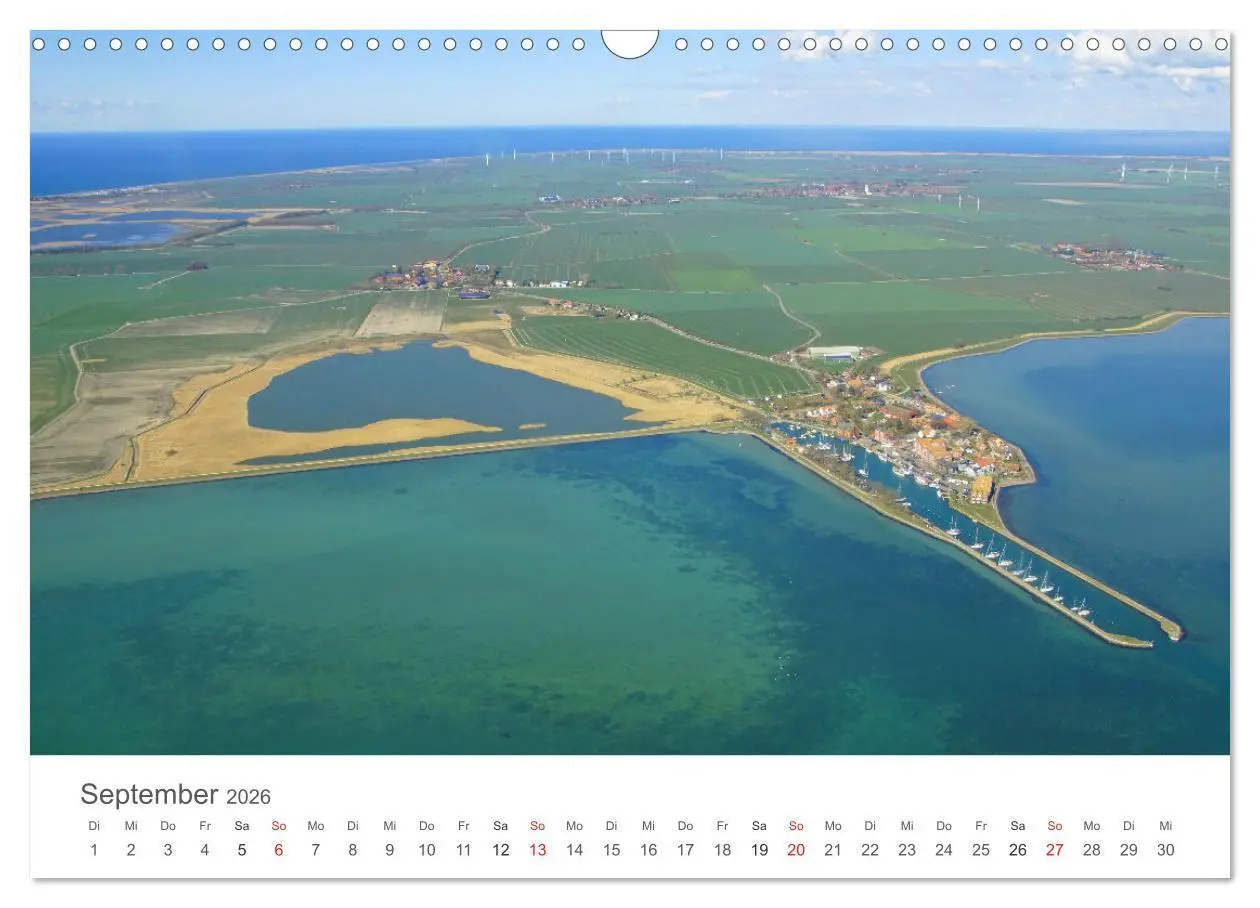Select date 9 in the calendar row

[390, 850]
